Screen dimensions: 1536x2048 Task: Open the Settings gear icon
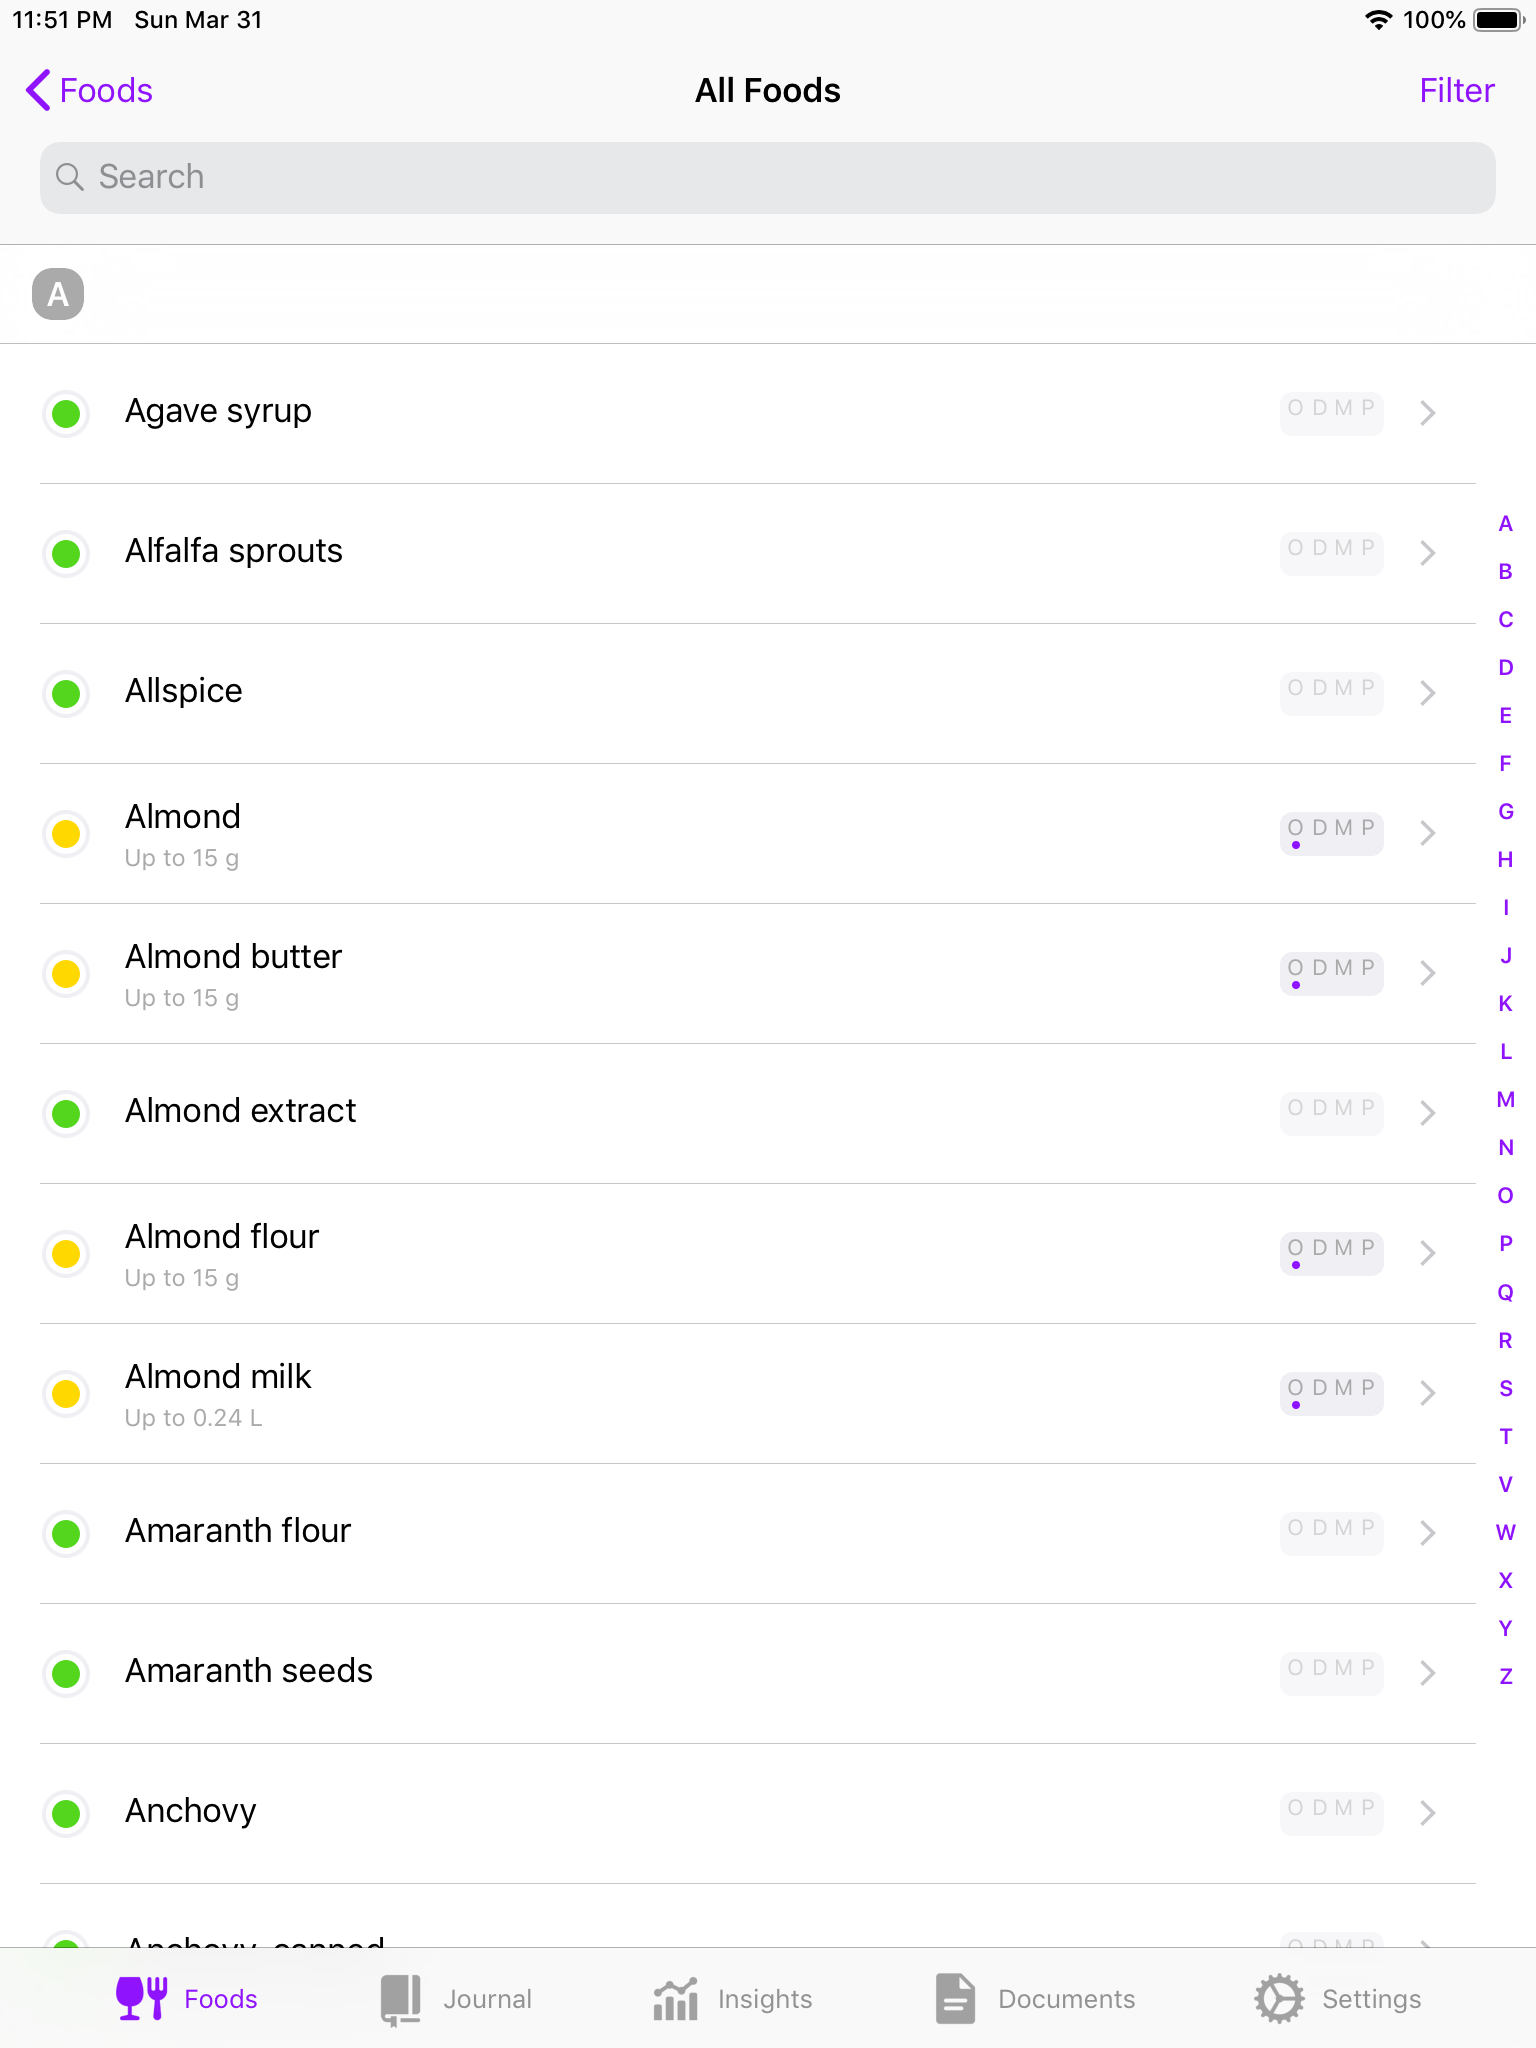click(1279, 1999)
